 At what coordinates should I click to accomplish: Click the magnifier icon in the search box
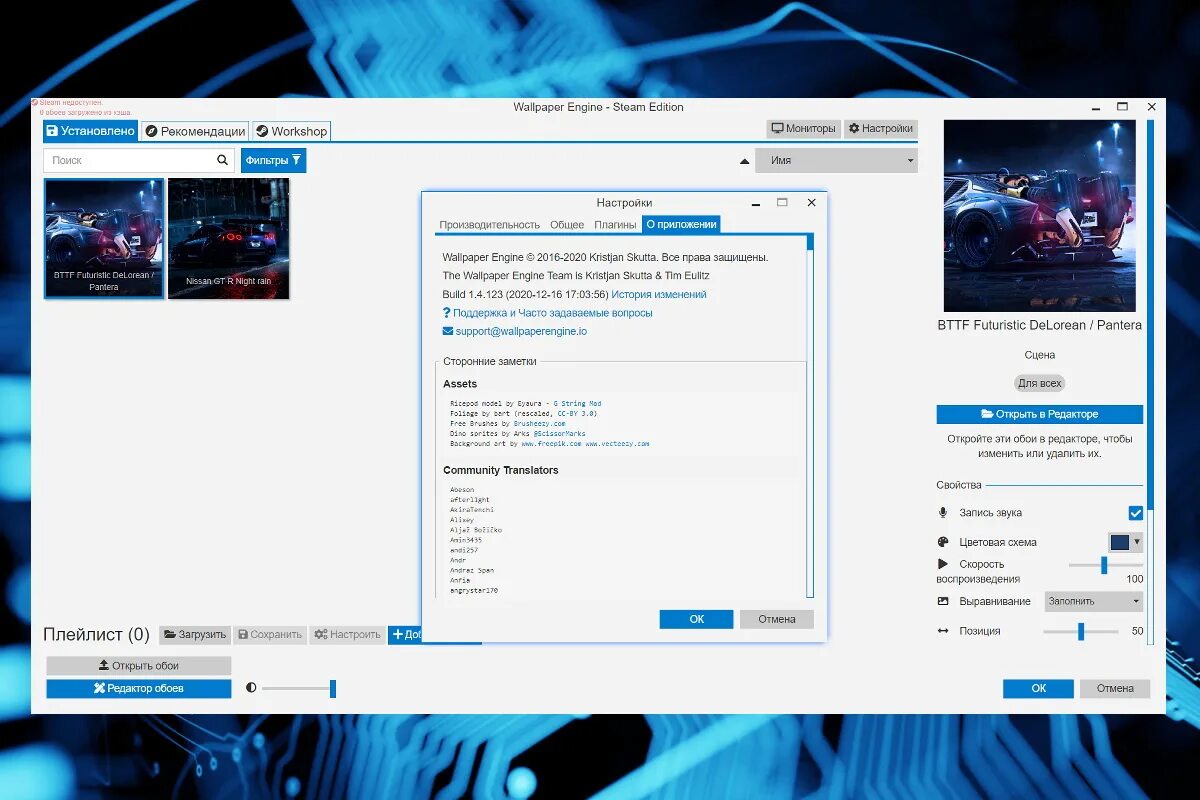[222, 160]
